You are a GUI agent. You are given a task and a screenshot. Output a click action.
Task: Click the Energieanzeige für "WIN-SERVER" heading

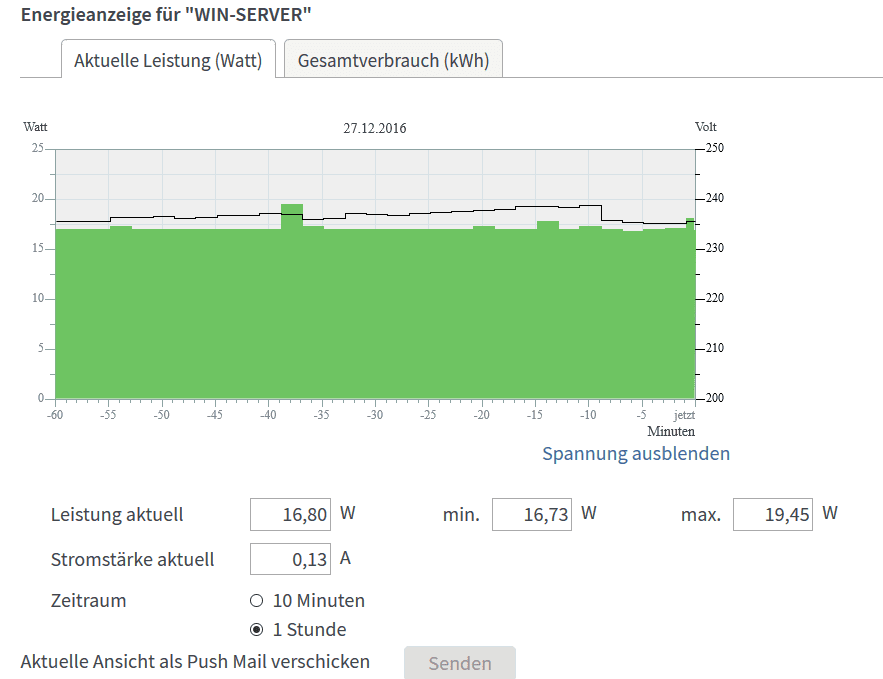tap(166, 14)
